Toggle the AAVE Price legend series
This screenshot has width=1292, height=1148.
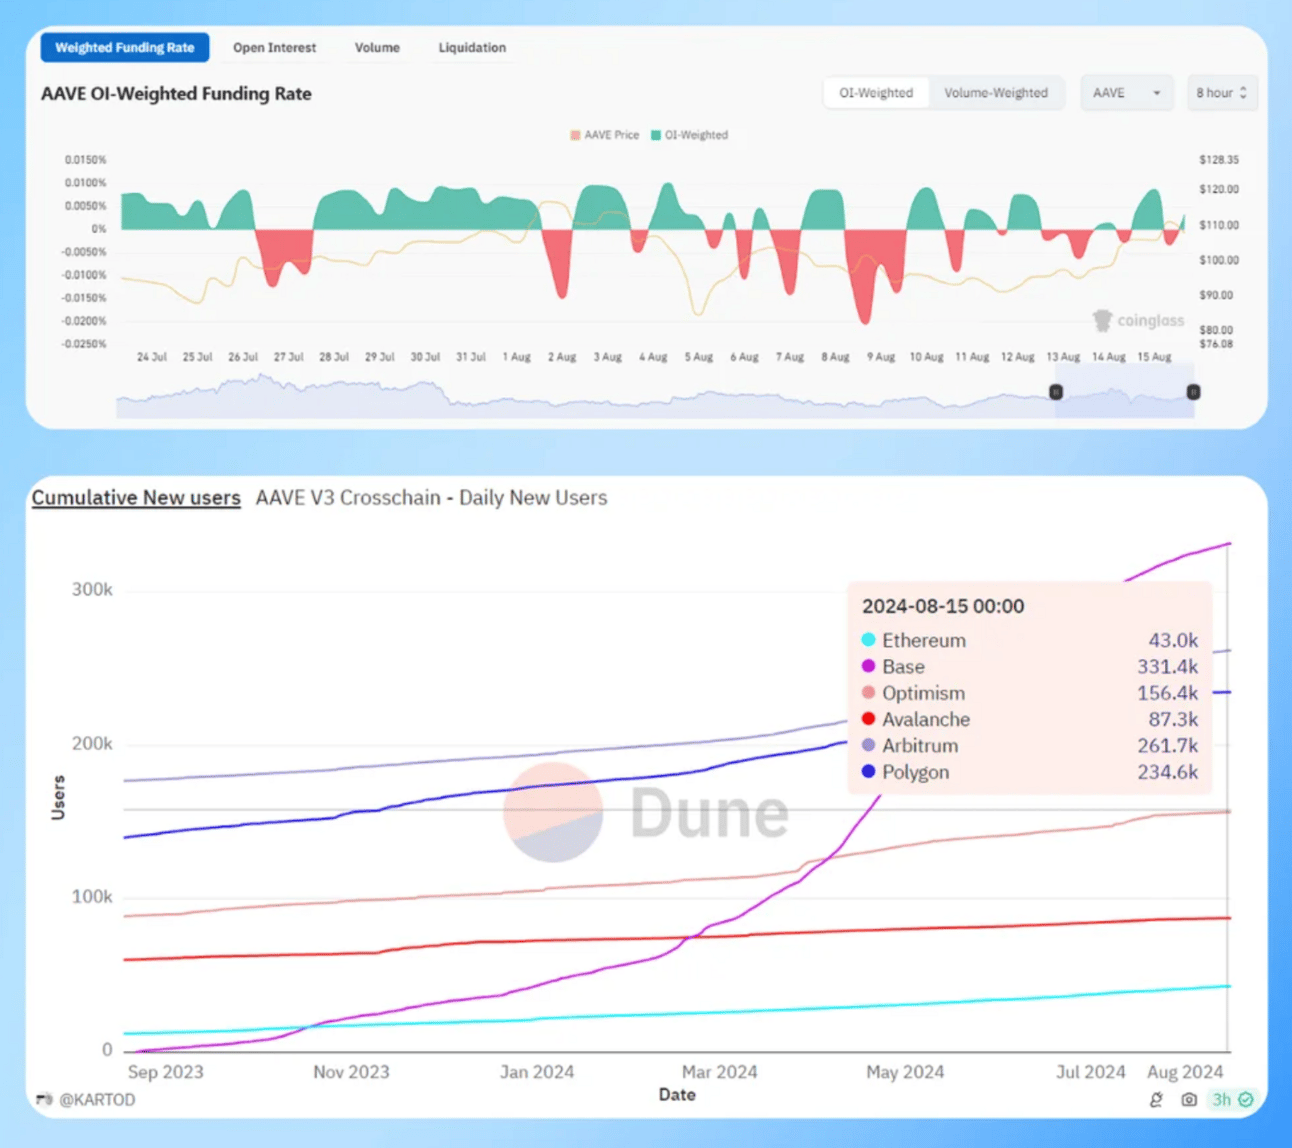click(x=604, y=135)
